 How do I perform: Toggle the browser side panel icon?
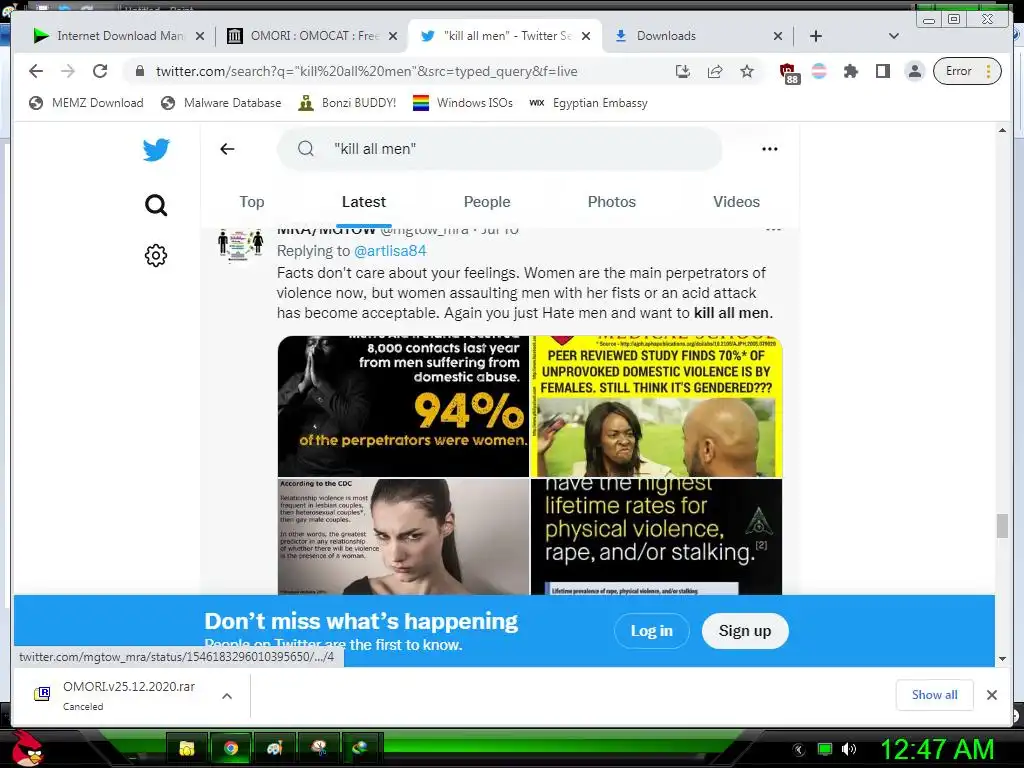coord(883,71)
